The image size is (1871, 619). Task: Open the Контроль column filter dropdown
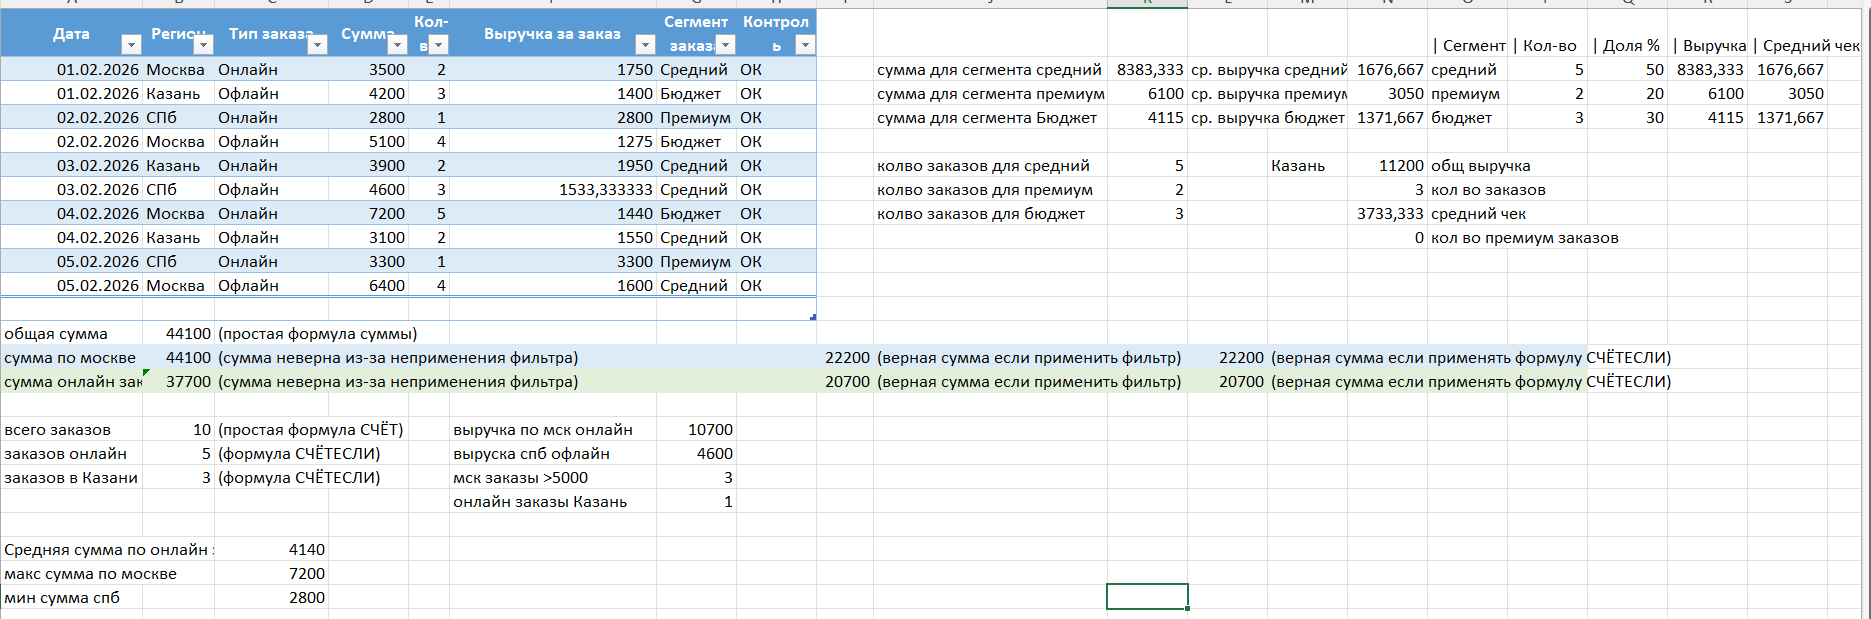click(x=805, y=45)
